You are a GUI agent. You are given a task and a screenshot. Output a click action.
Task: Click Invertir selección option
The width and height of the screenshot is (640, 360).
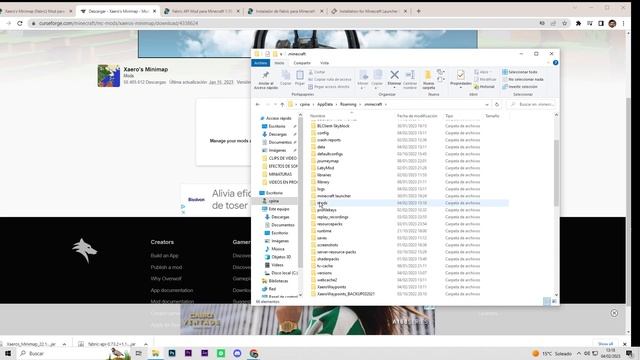coord(520,87)
